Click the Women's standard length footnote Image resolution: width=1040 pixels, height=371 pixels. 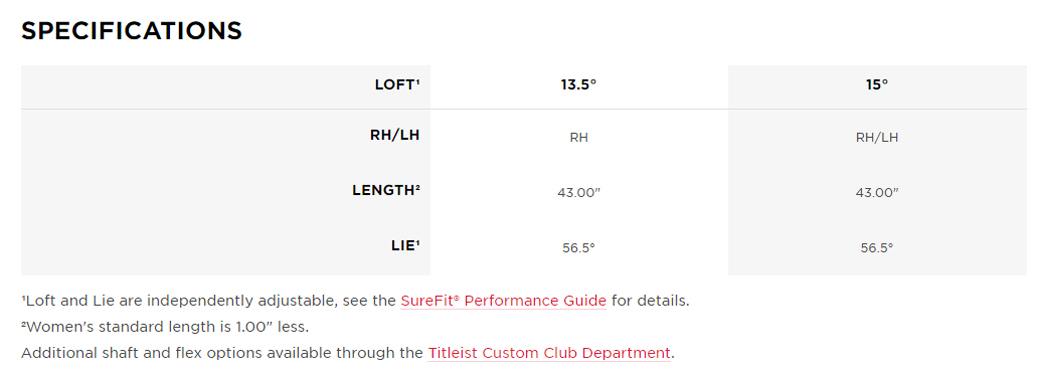165,327
